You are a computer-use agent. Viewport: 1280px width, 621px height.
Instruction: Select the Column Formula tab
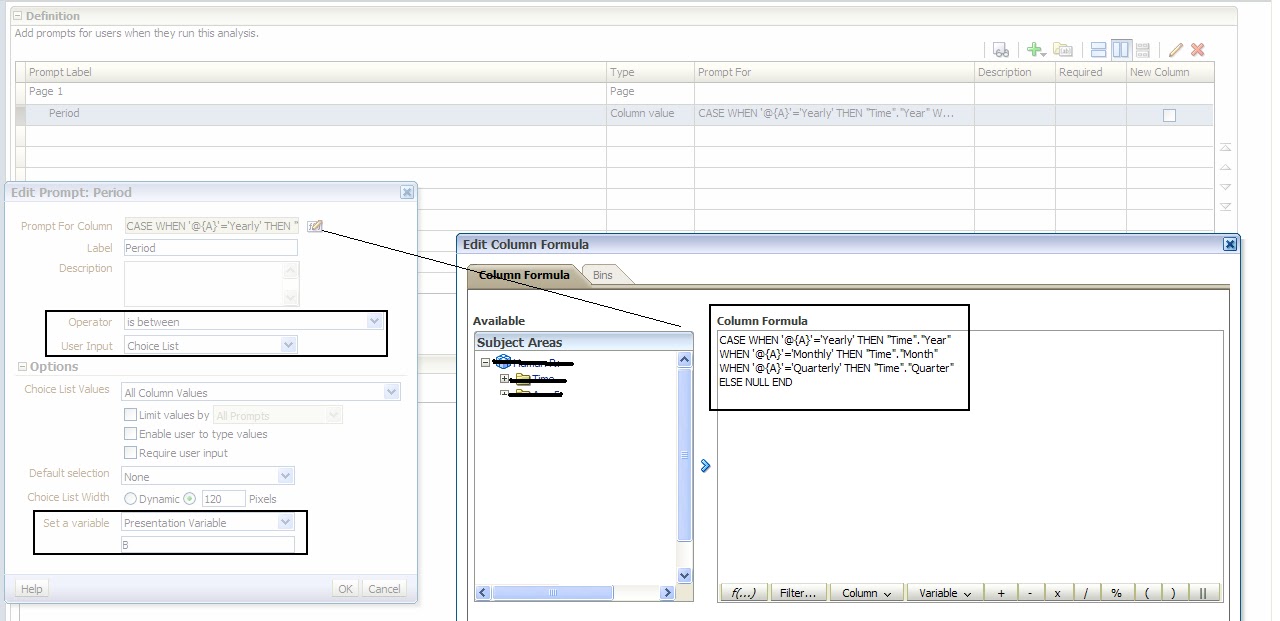[x=524, y=274]
